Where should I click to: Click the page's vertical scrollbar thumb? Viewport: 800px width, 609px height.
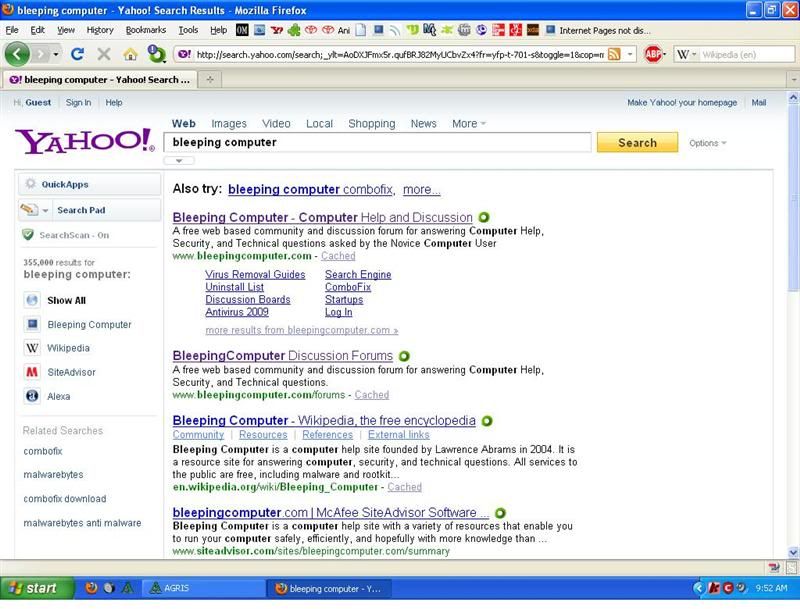(793, 199)
